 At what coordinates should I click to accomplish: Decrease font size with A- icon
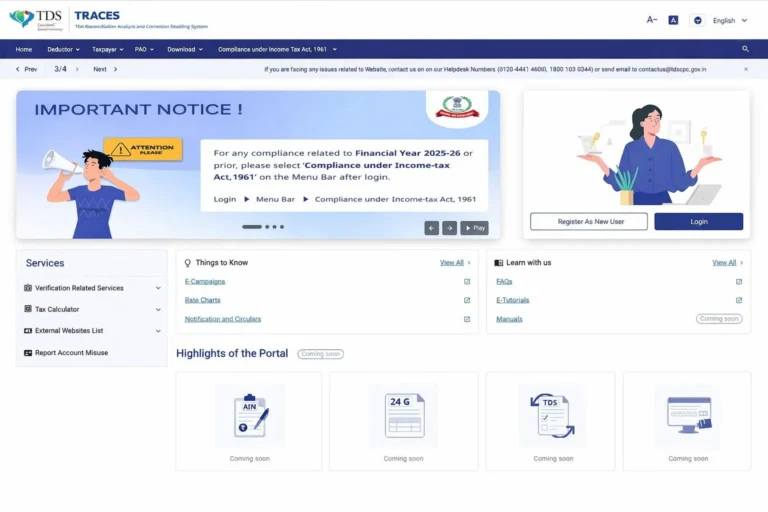pos(651,20)
